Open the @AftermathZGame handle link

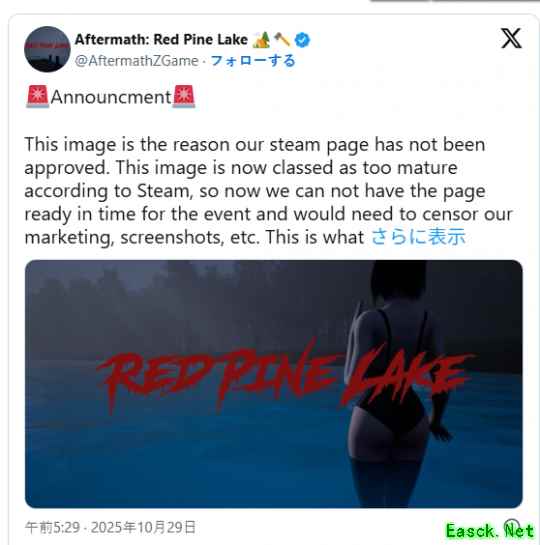click(137, 61)
